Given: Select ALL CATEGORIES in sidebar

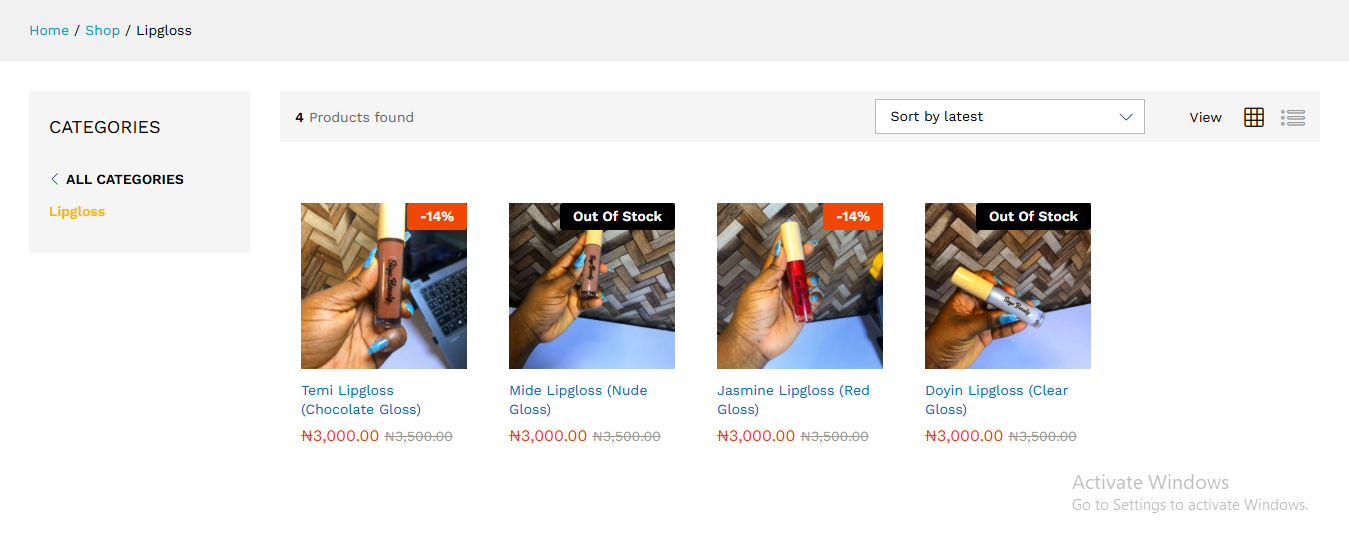Looking at the screenshot, I should point(125,179).
